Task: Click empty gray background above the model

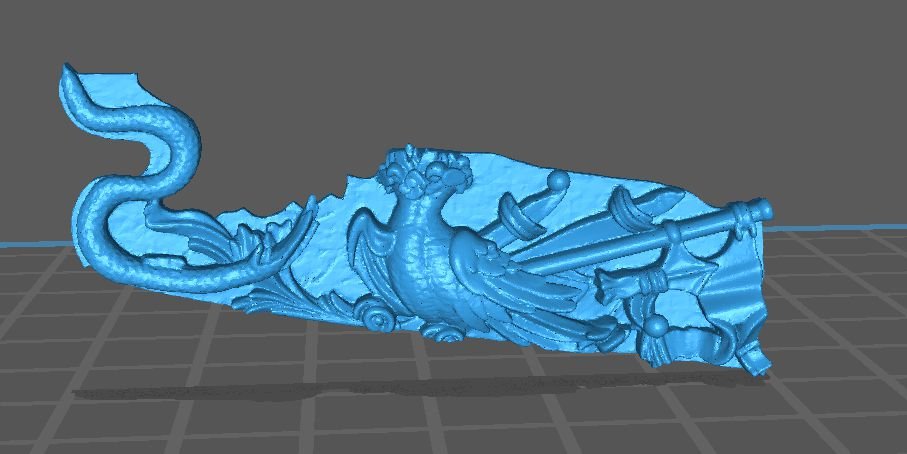Action: (x=450, y=60)
